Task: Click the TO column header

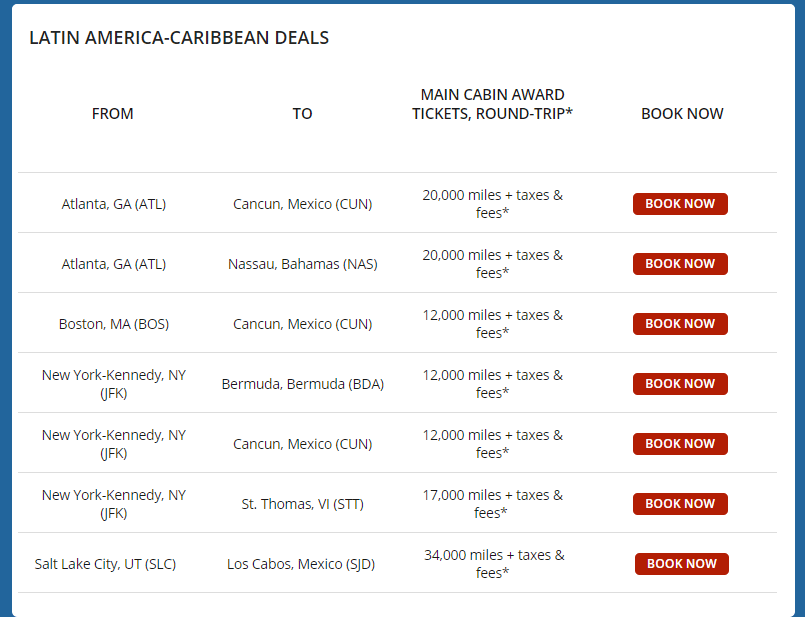Action: pyautogui.click(x=302, y=114)
